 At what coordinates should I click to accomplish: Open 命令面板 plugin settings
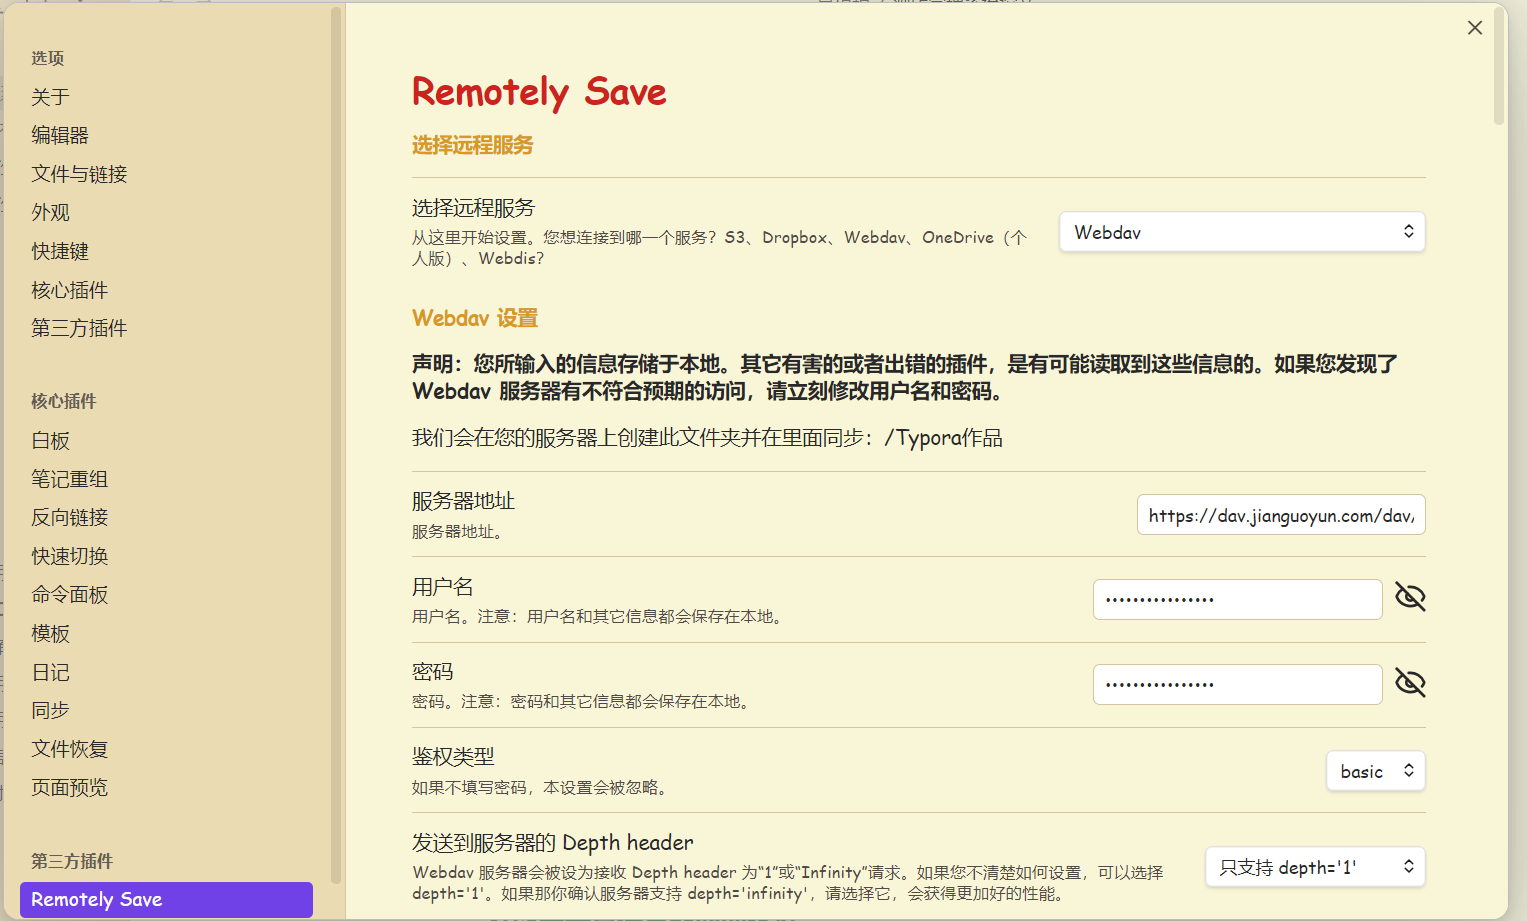(x=69, y=595)
